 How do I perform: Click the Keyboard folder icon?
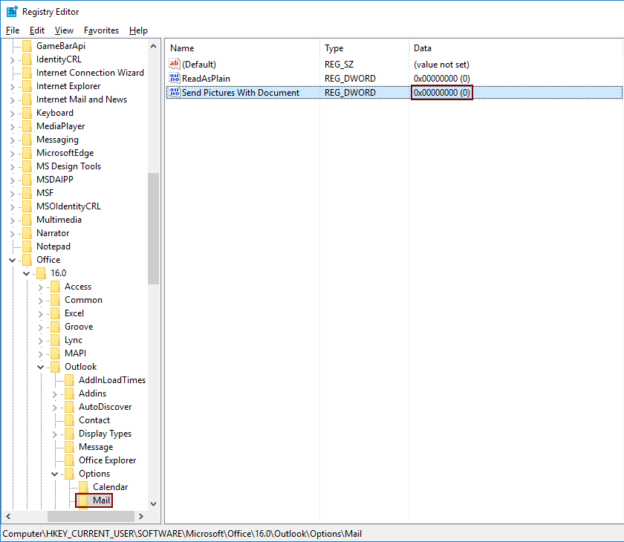pos(27,113)
